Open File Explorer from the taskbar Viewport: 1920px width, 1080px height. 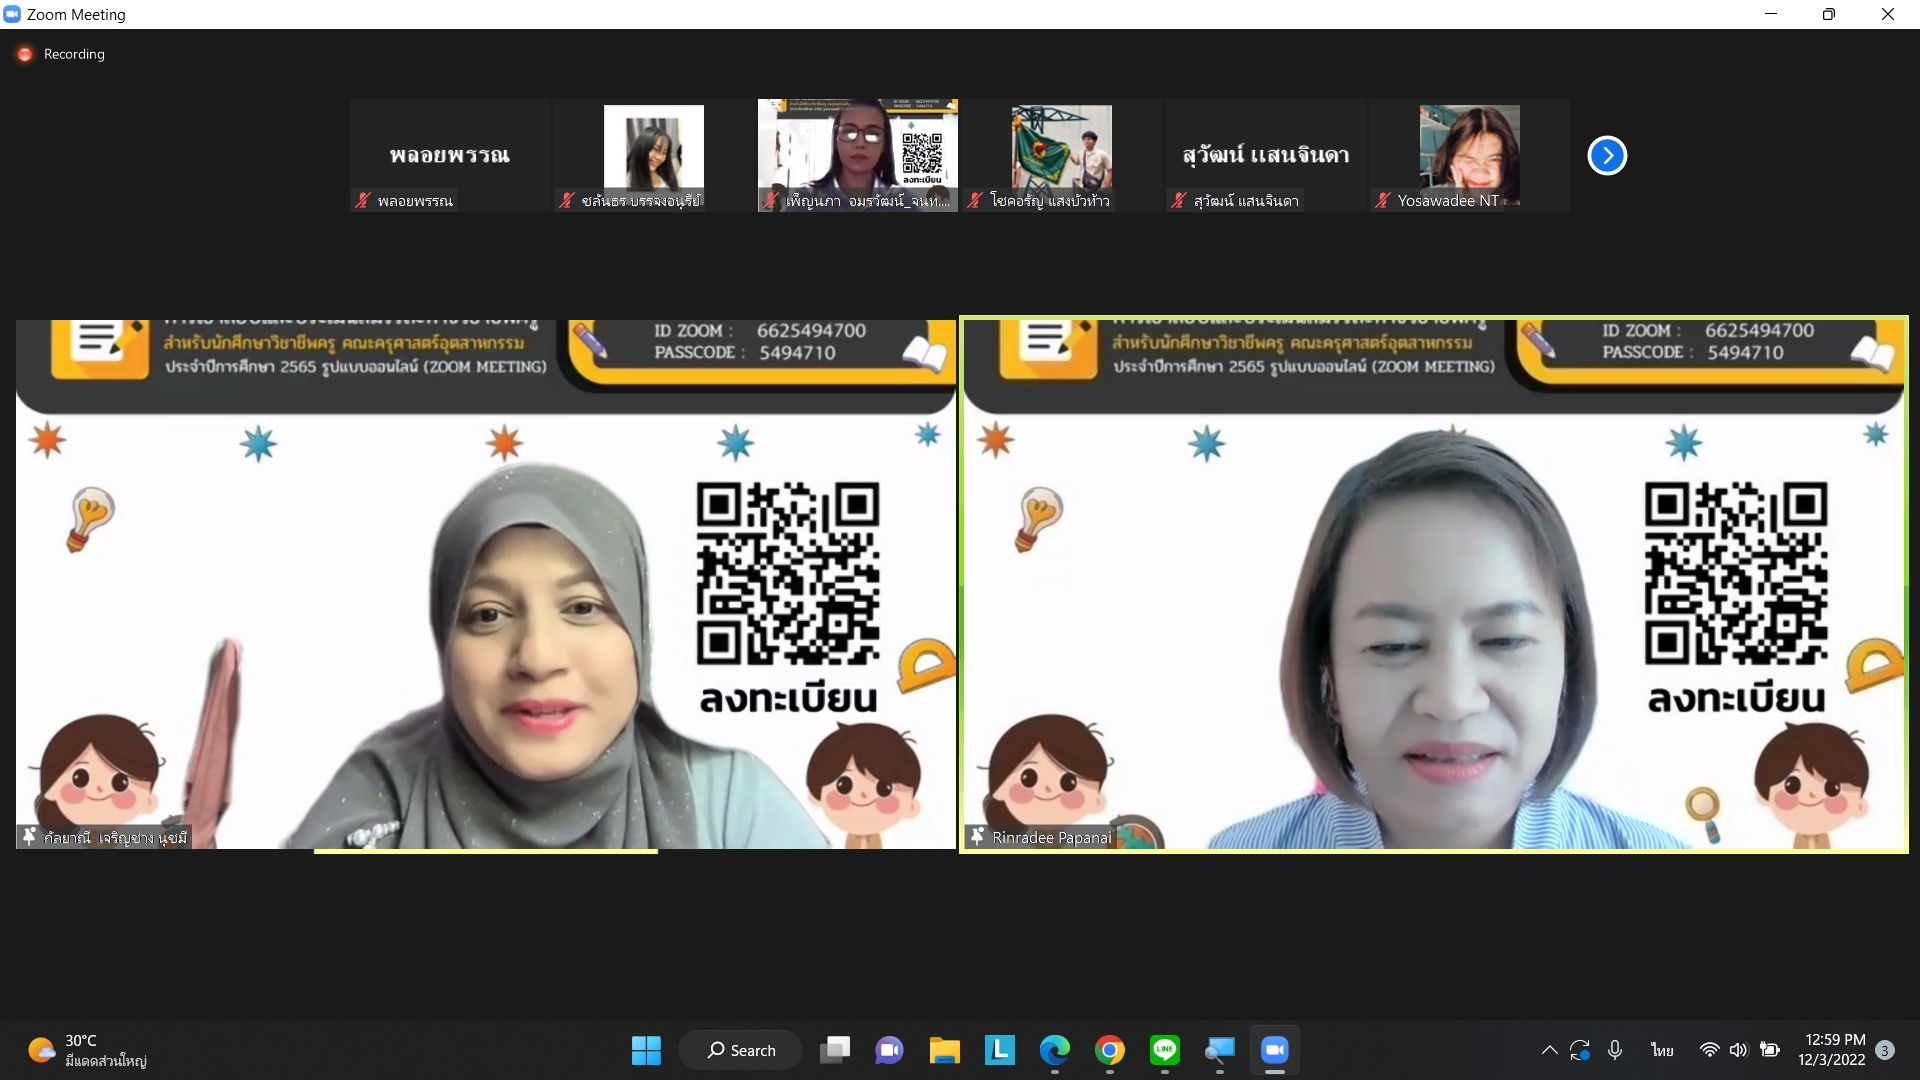click(944, 1050)
